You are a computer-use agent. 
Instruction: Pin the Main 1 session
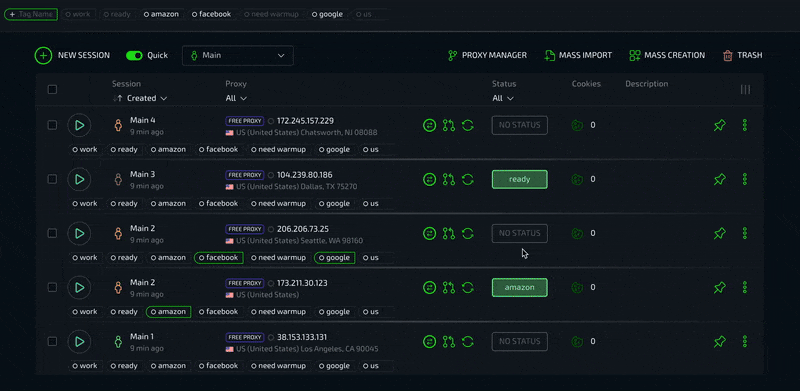720,341
